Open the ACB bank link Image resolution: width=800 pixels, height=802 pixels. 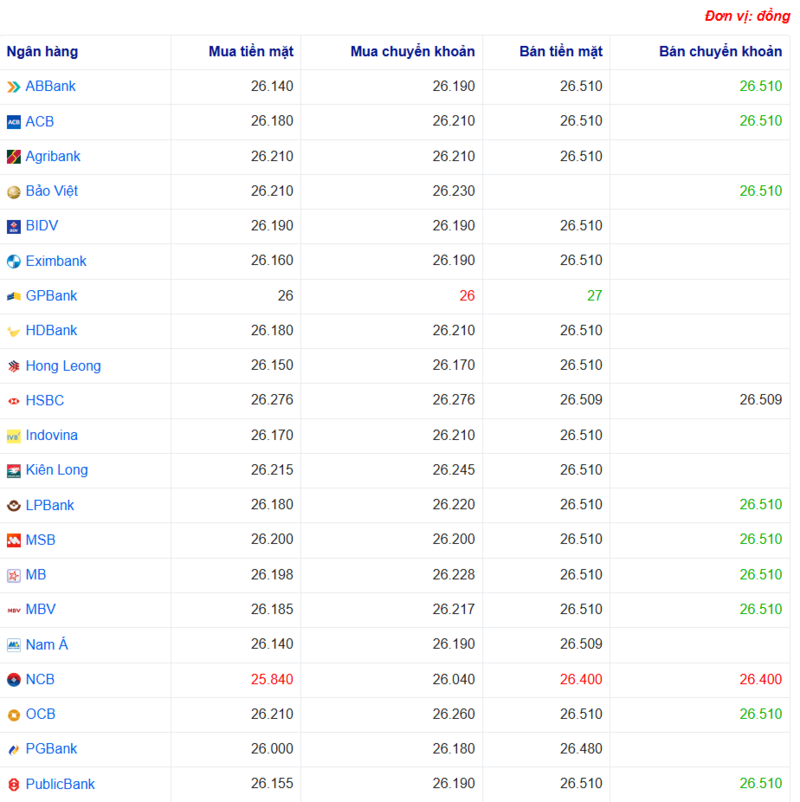(x=40, y=121)
